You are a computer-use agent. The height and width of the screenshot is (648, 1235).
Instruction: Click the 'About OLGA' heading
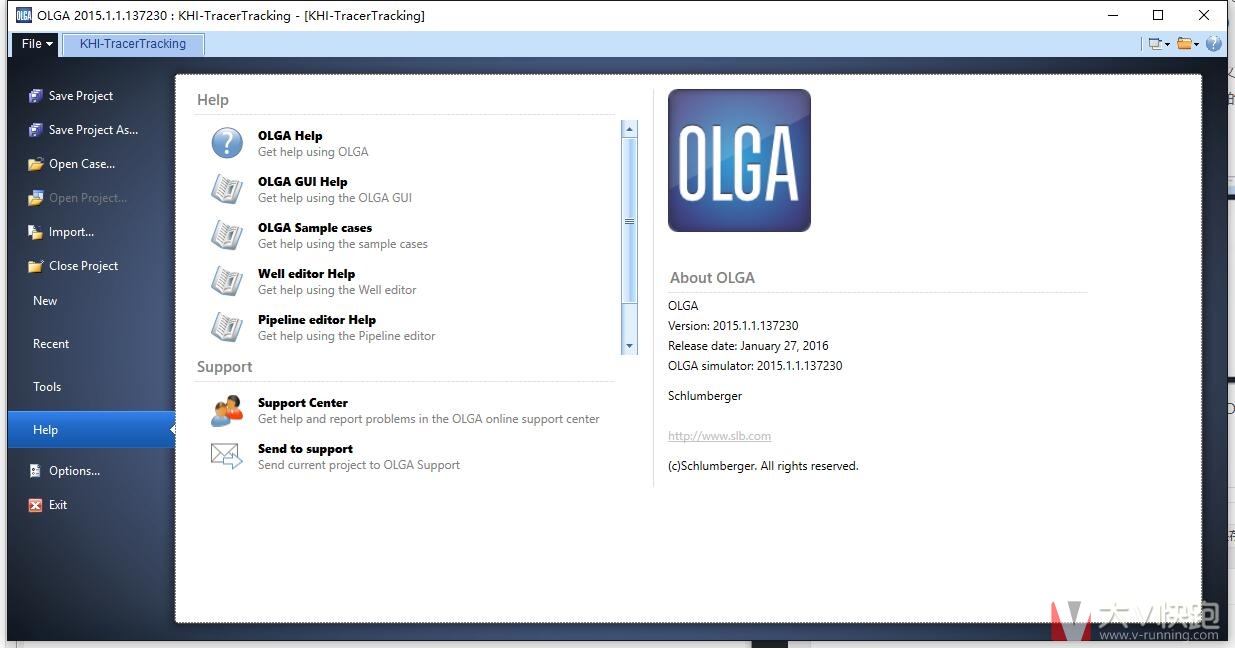712,278
